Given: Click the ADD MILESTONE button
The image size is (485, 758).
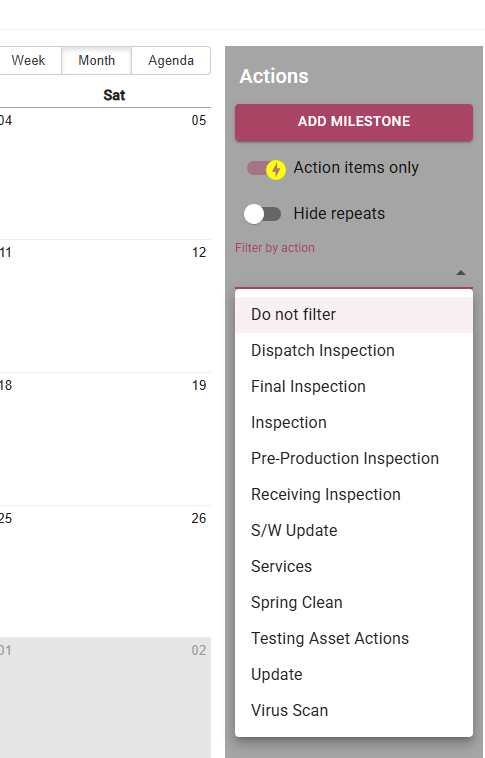Looking at the screenshot, I should [x=354, y=122].
